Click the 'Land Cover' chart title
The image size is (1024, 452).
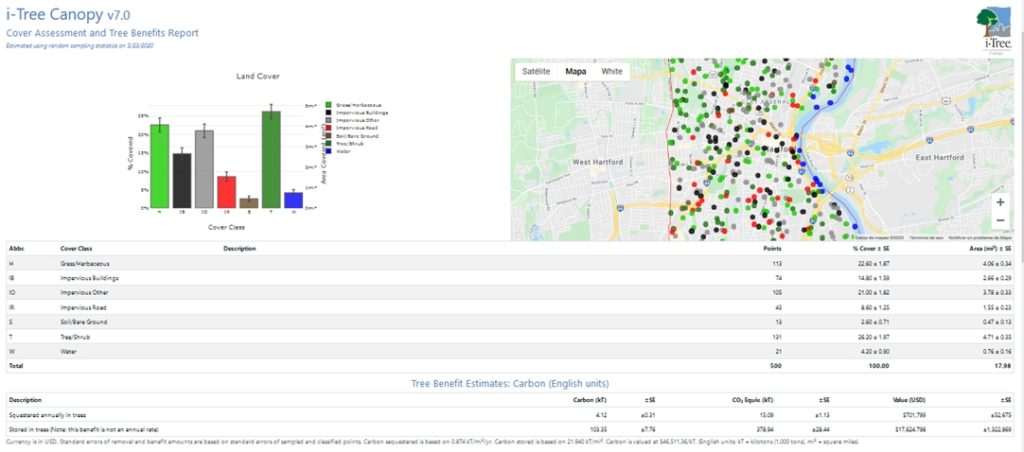pos(258,76)
